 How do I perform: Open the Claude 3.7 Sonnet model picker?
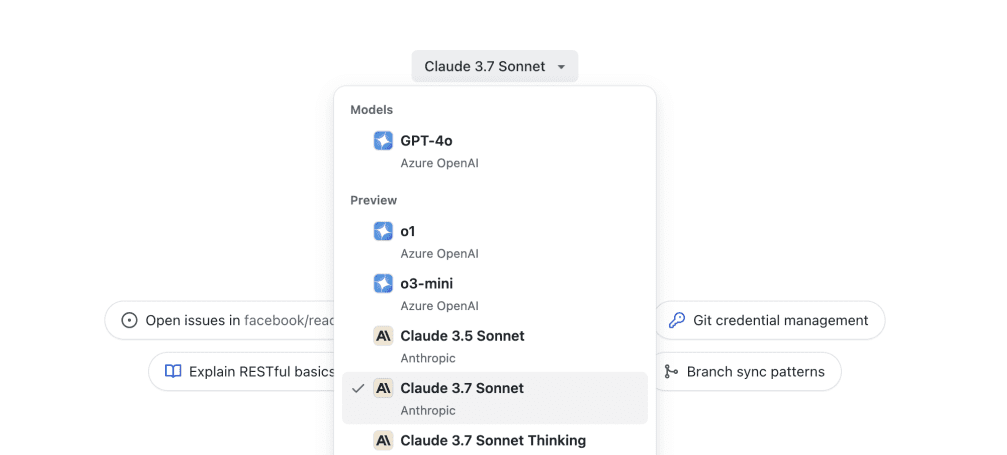click(x=495, y=66)
